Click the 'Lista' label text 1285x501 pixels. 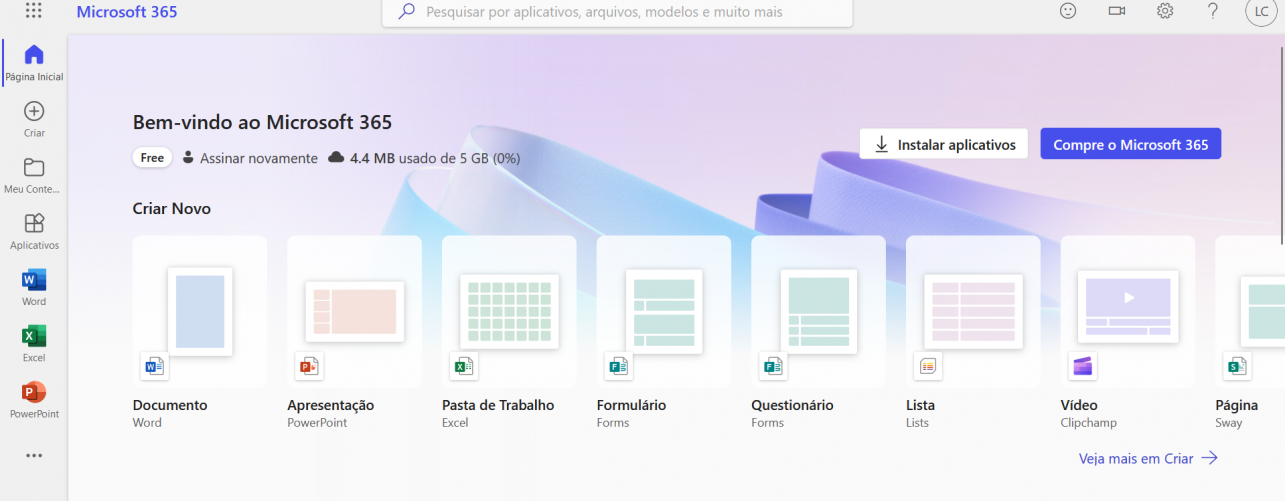[921, 405]
